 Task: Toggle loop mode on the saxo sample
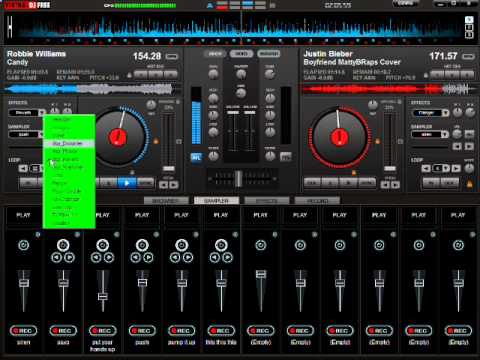point(63,245)
